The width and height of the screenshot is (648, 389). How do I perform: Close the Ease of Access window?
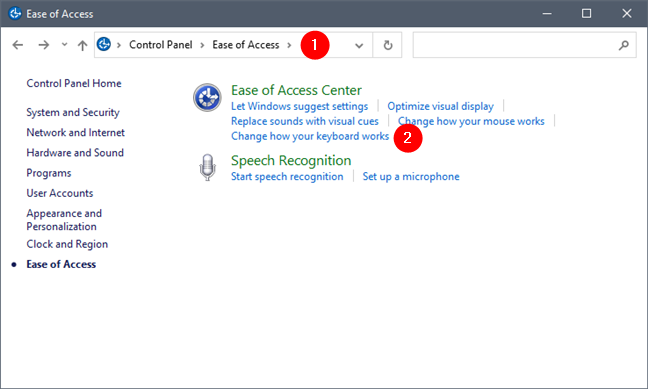(x=627, y=14)
